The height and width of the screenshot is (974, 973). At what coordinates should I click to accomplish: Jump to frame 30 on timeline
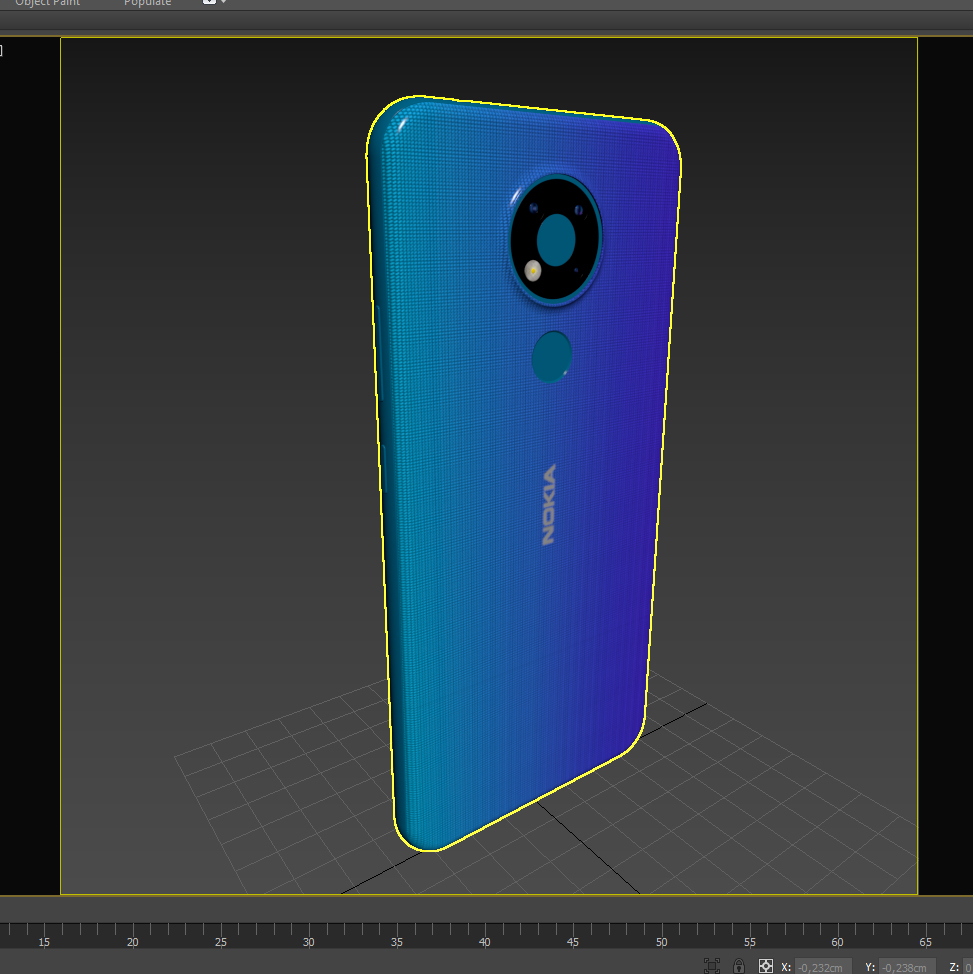point(308,942)
